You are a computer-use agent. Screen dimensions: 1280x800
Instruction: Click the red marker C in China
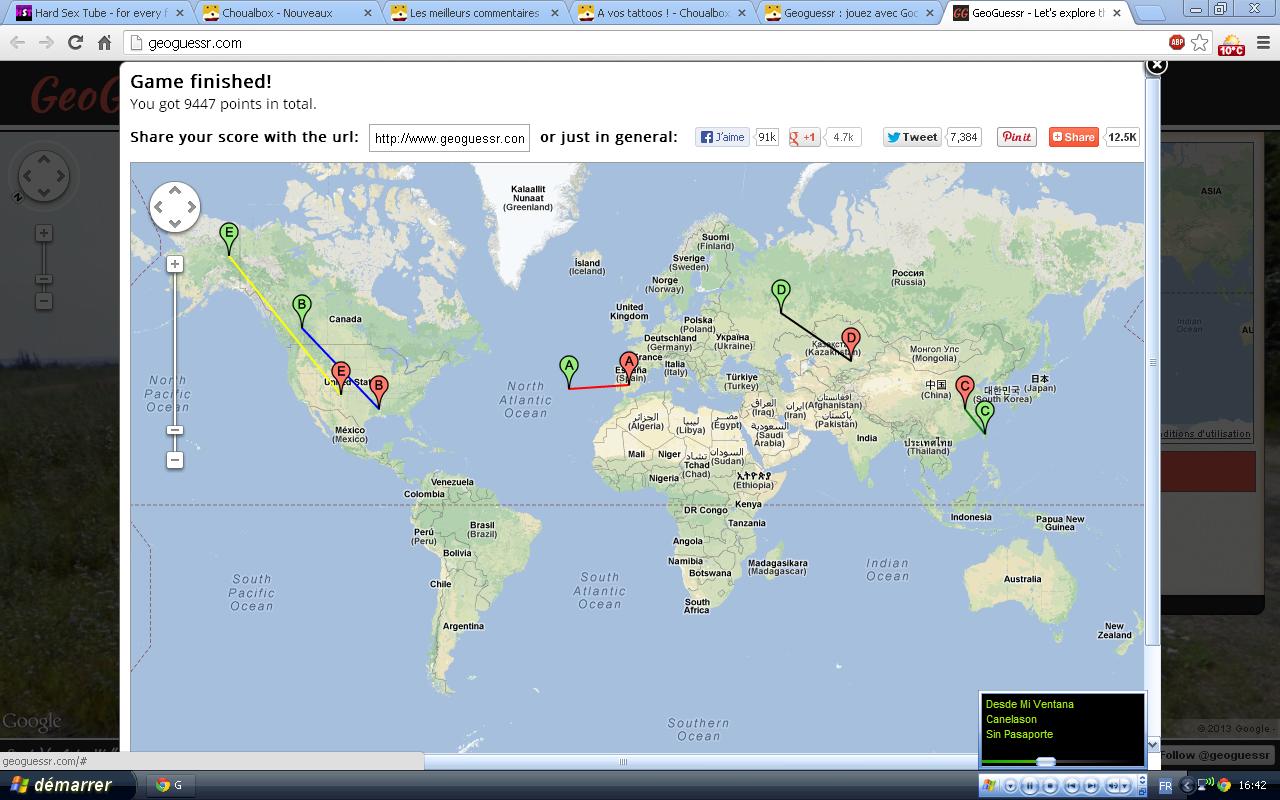click(964, 387)
